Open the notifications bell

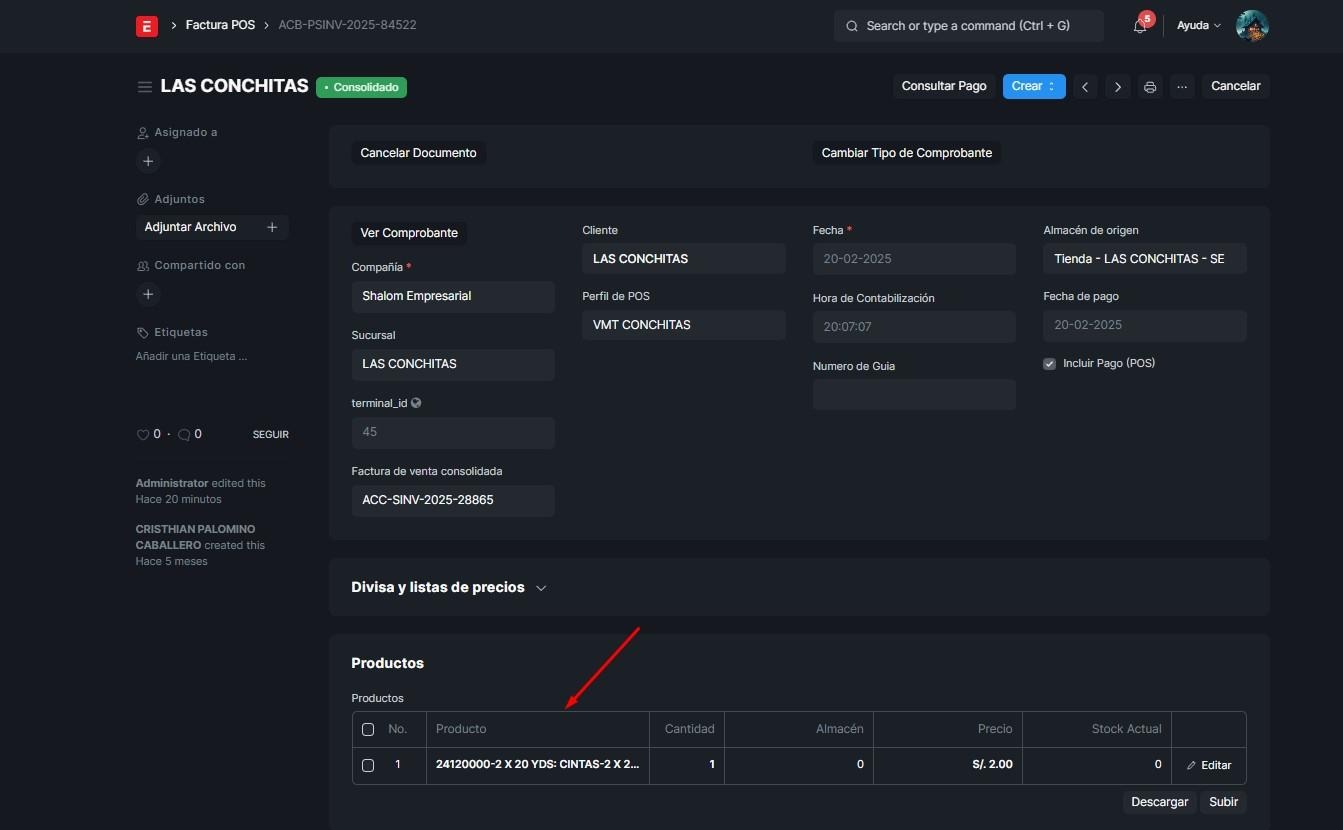(x=1140, y=26)
